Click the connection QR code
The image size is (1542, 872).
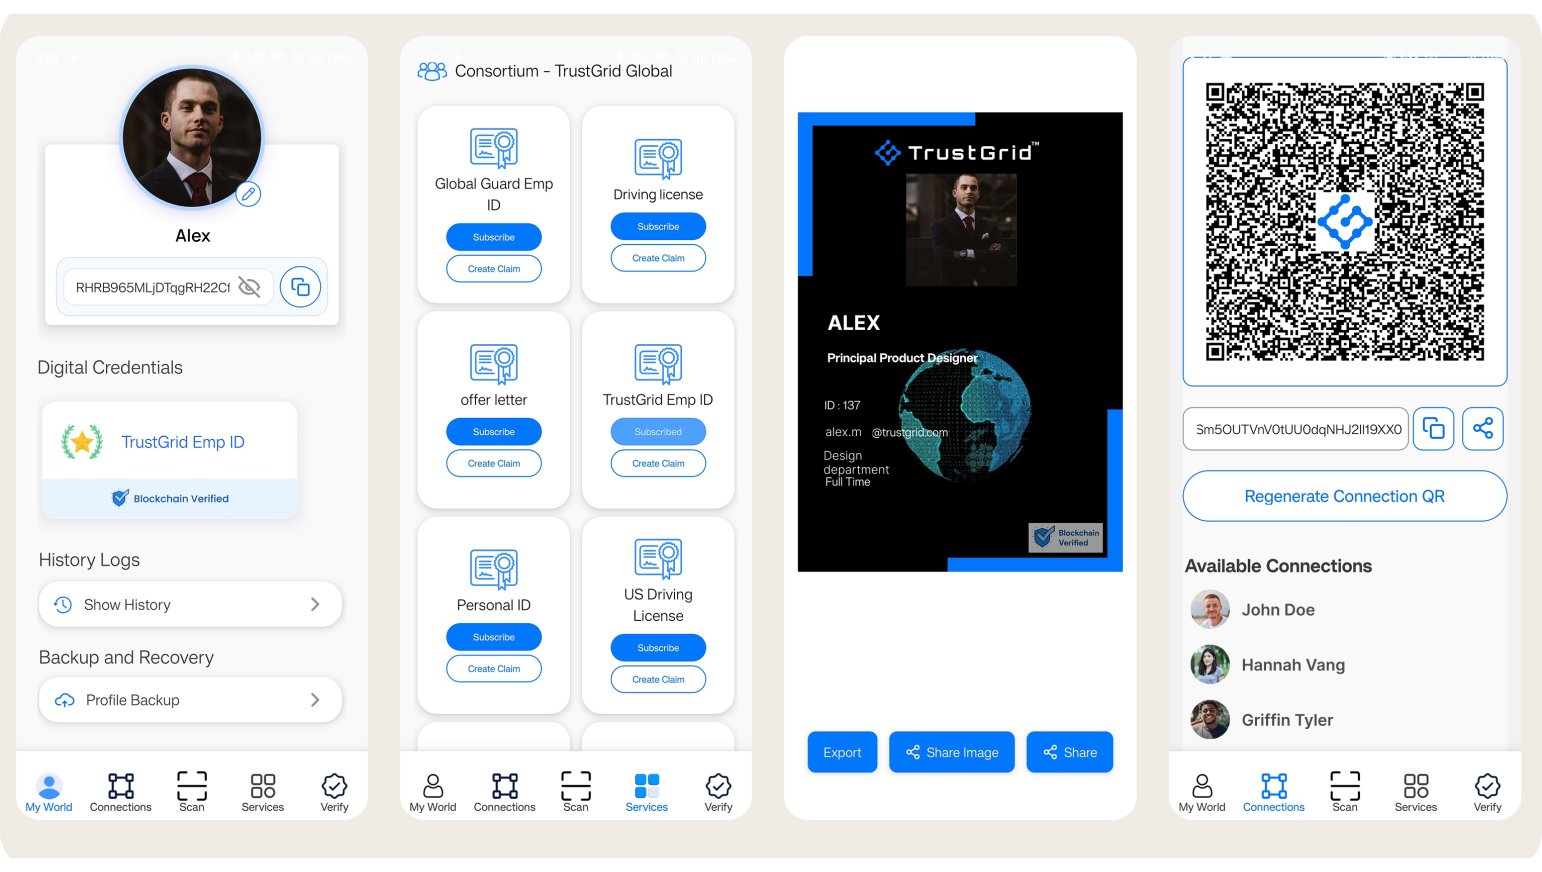tap(1345, 221)
